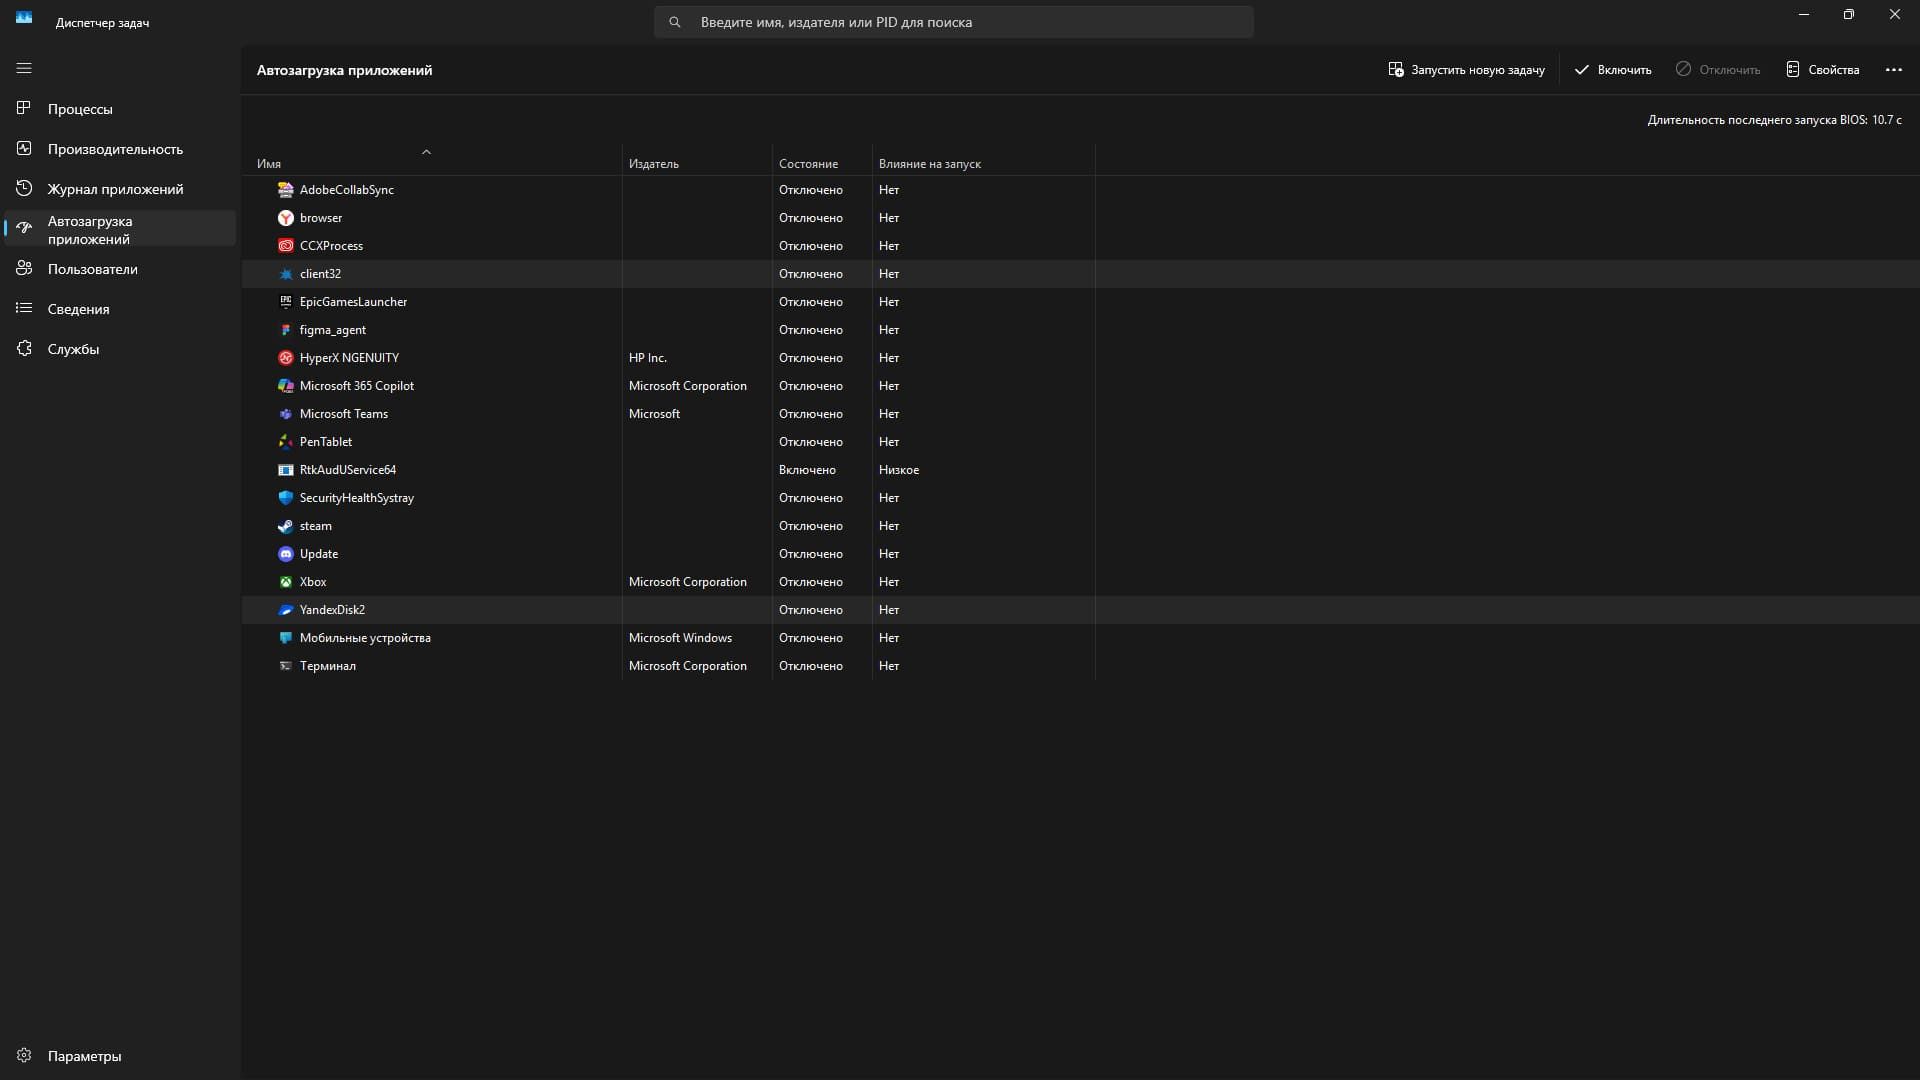
Task: Click the client32 app icon
Action: click(x=286, y=274)
